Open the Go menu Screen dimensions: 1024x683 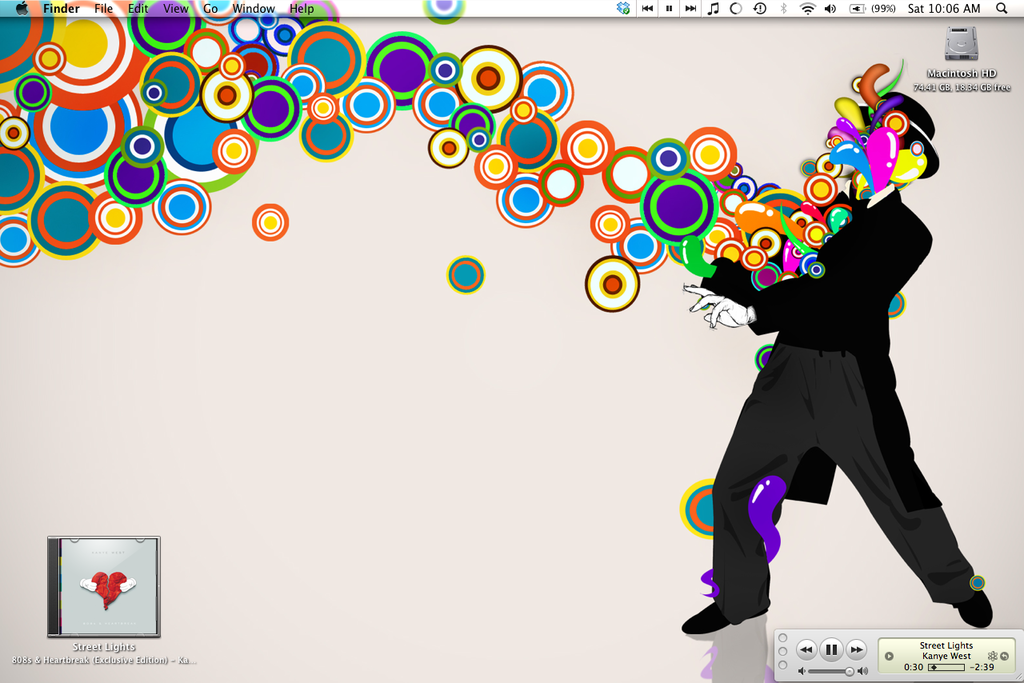210,8
